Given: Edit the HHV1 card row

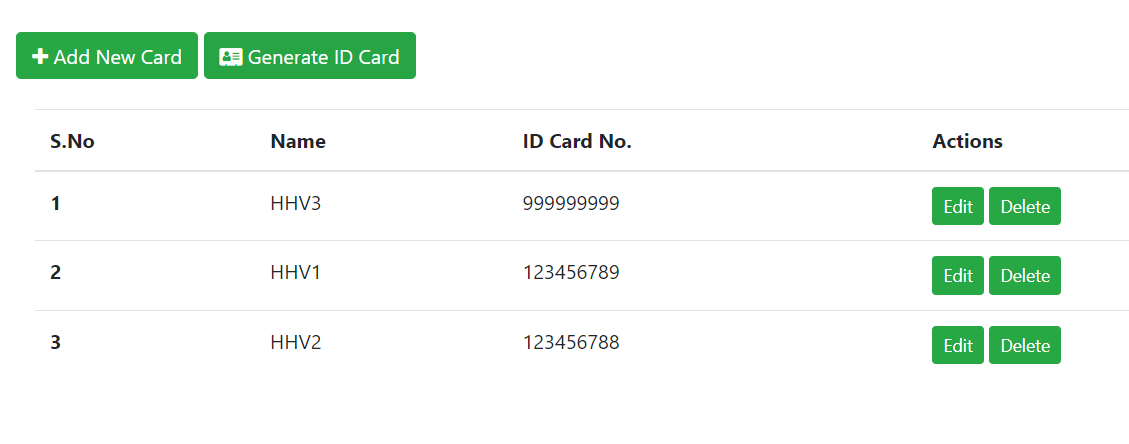Looking at the screenshot, I should pos(957,276).
